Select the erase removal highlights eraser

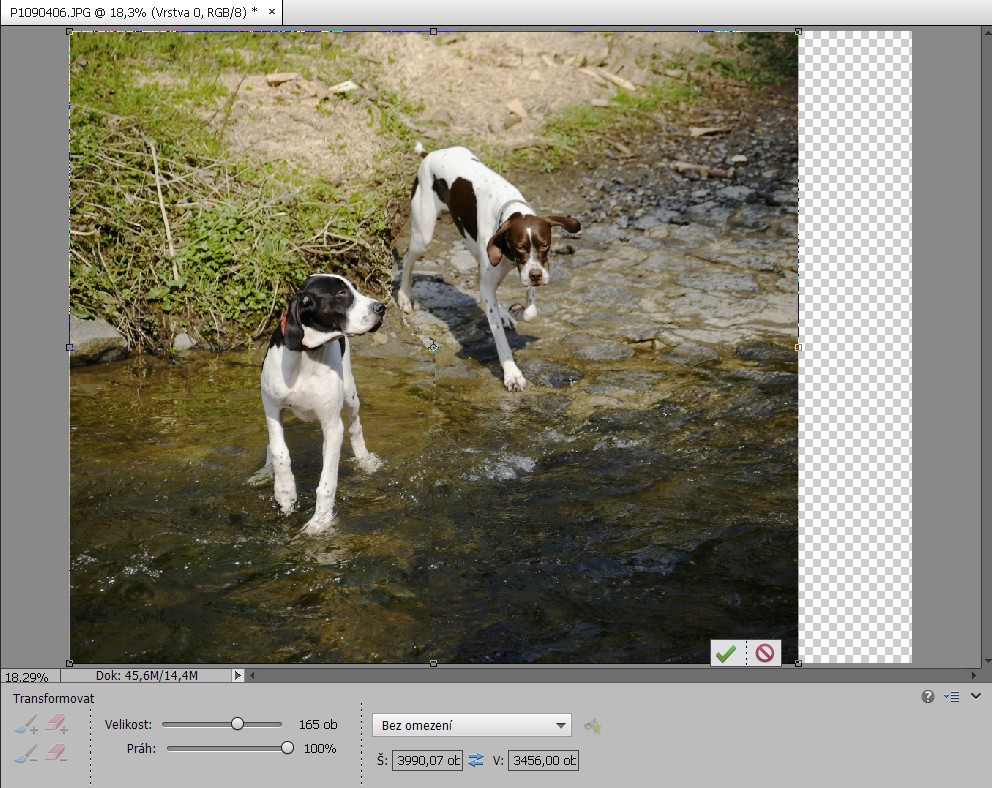(x=56, y=752)
